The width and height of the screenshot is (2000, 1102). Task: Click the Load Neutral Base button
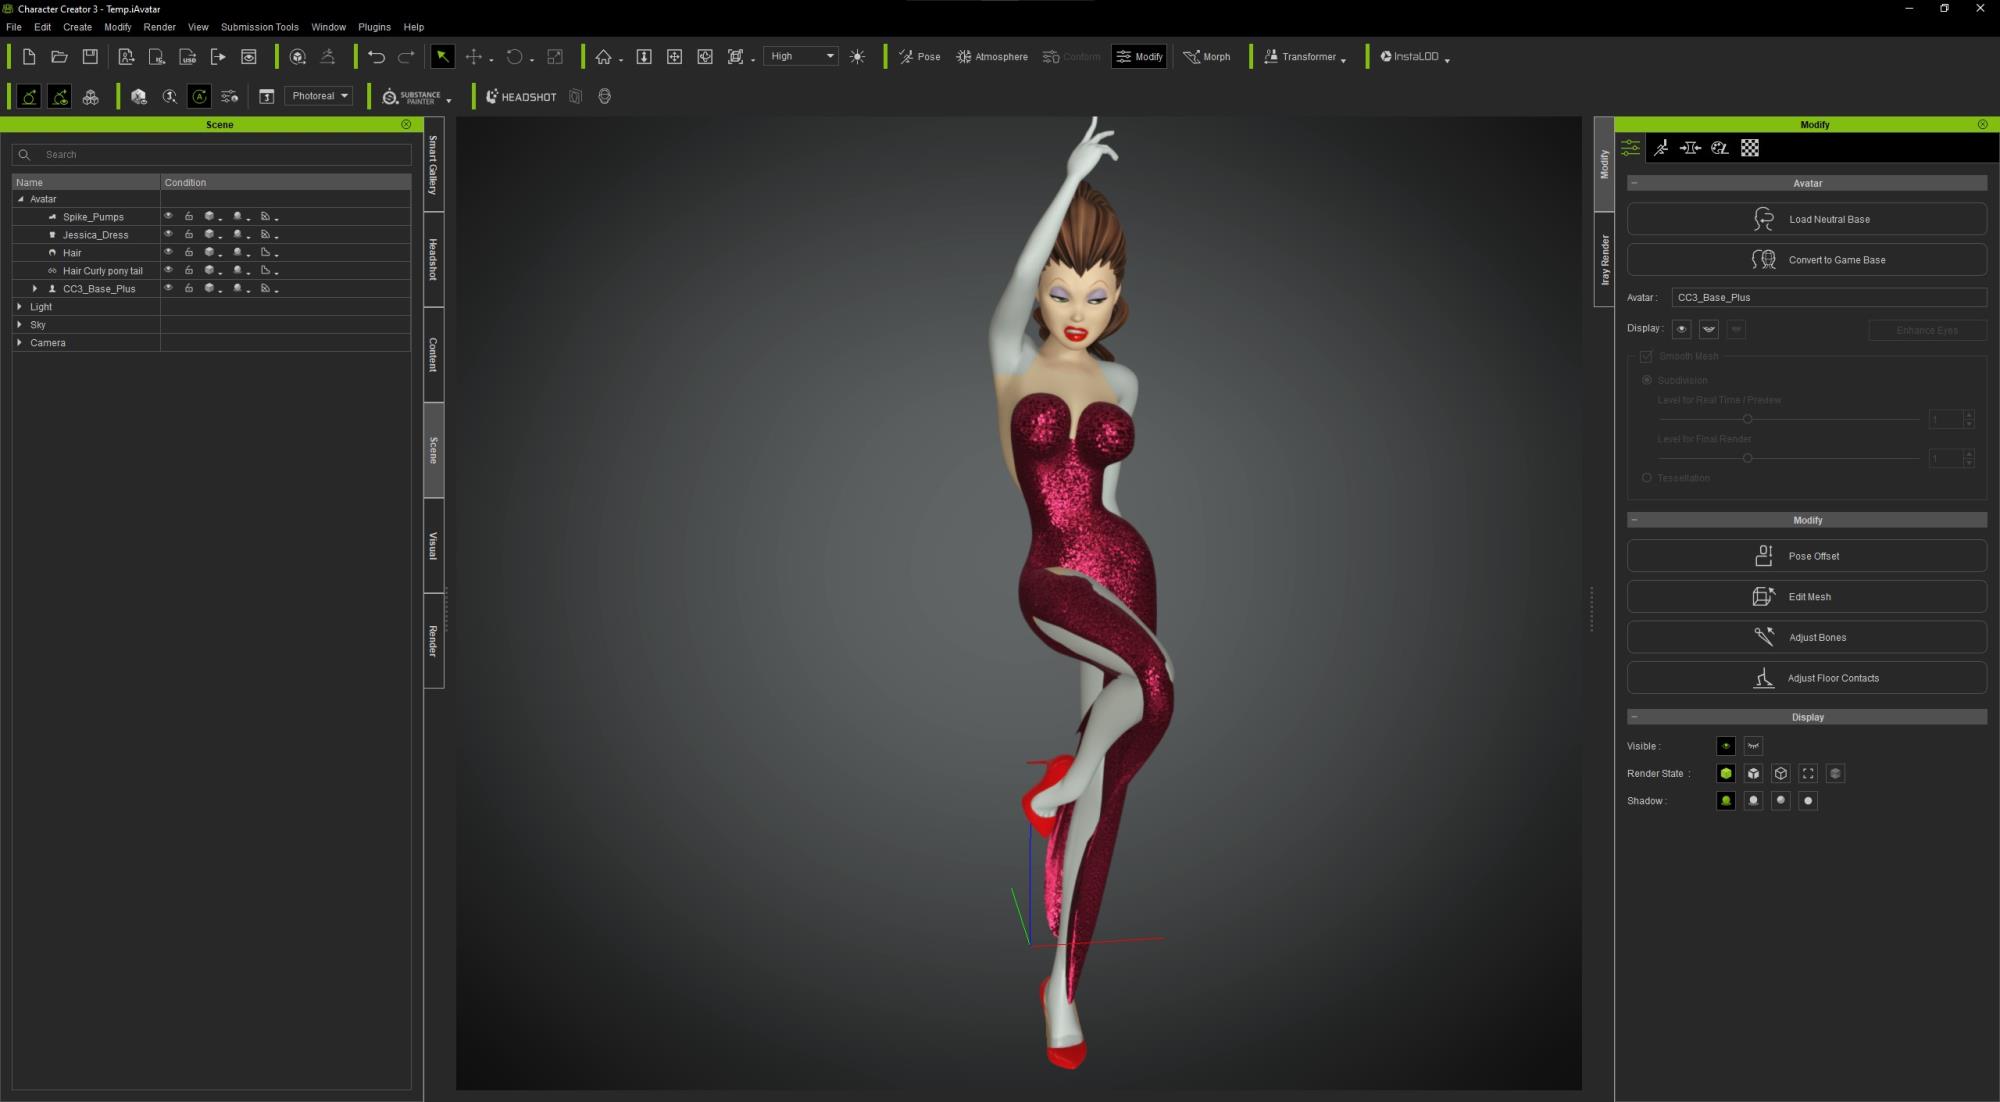[x=1807, y=219]
